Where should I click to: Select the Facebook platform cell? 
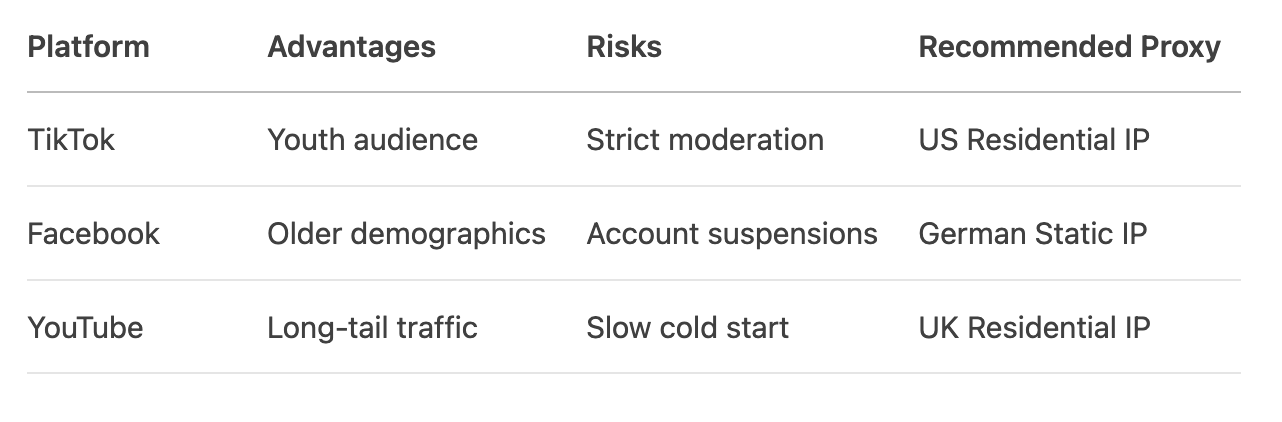pos(93,234)
